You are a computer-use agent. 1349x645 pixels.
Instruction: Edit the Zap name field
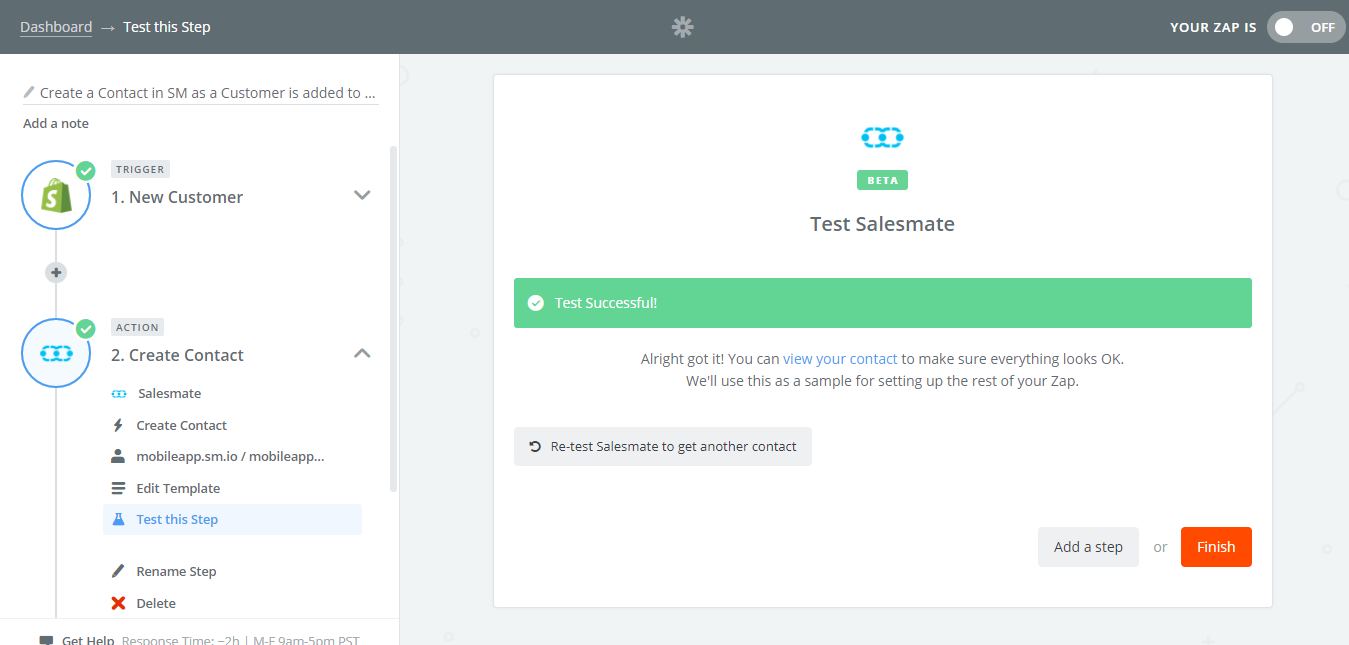click(200, 92)
